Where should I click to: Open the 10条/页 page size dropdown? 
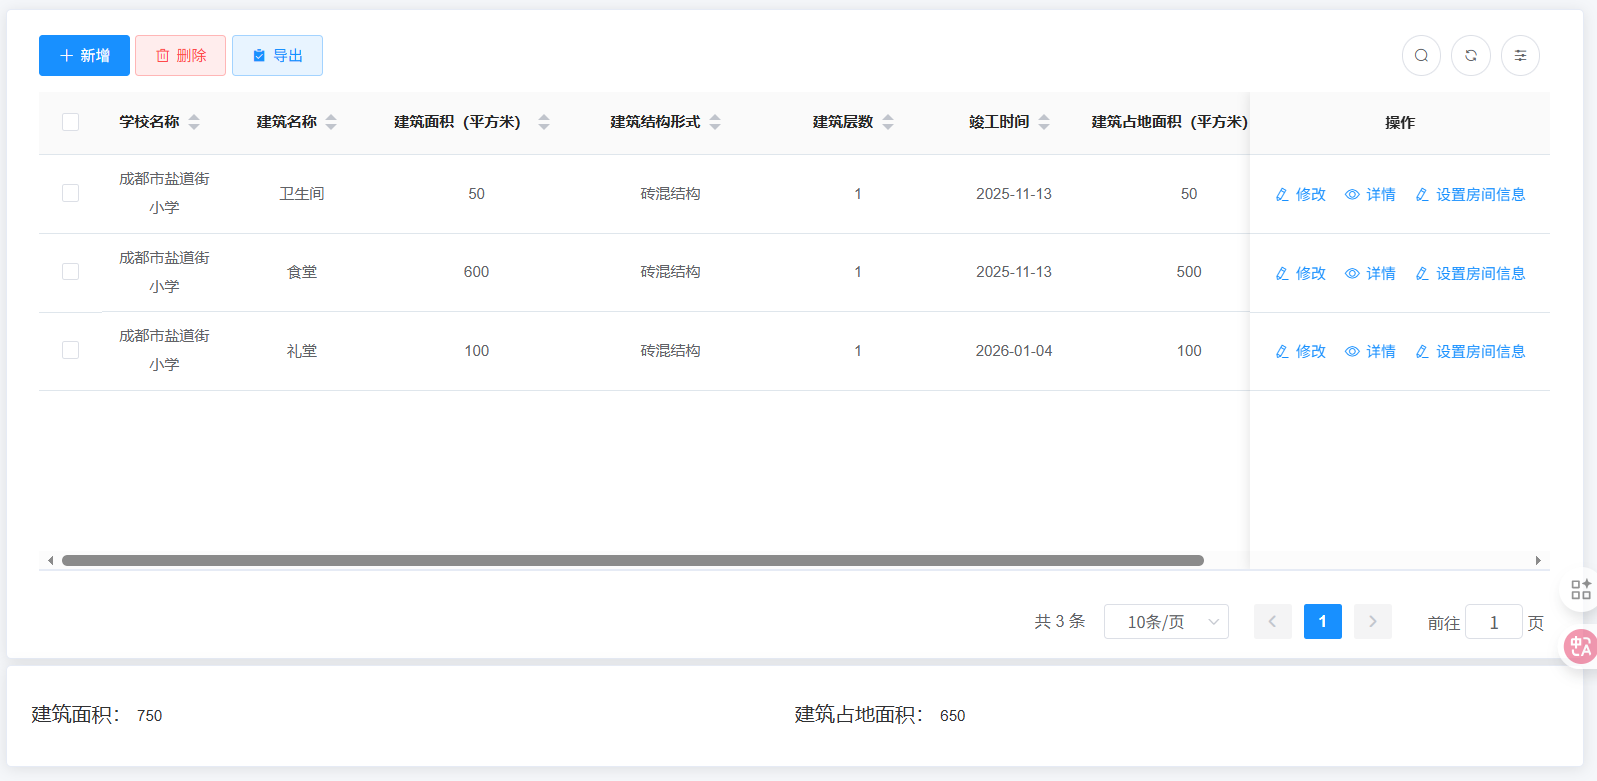1166,622
